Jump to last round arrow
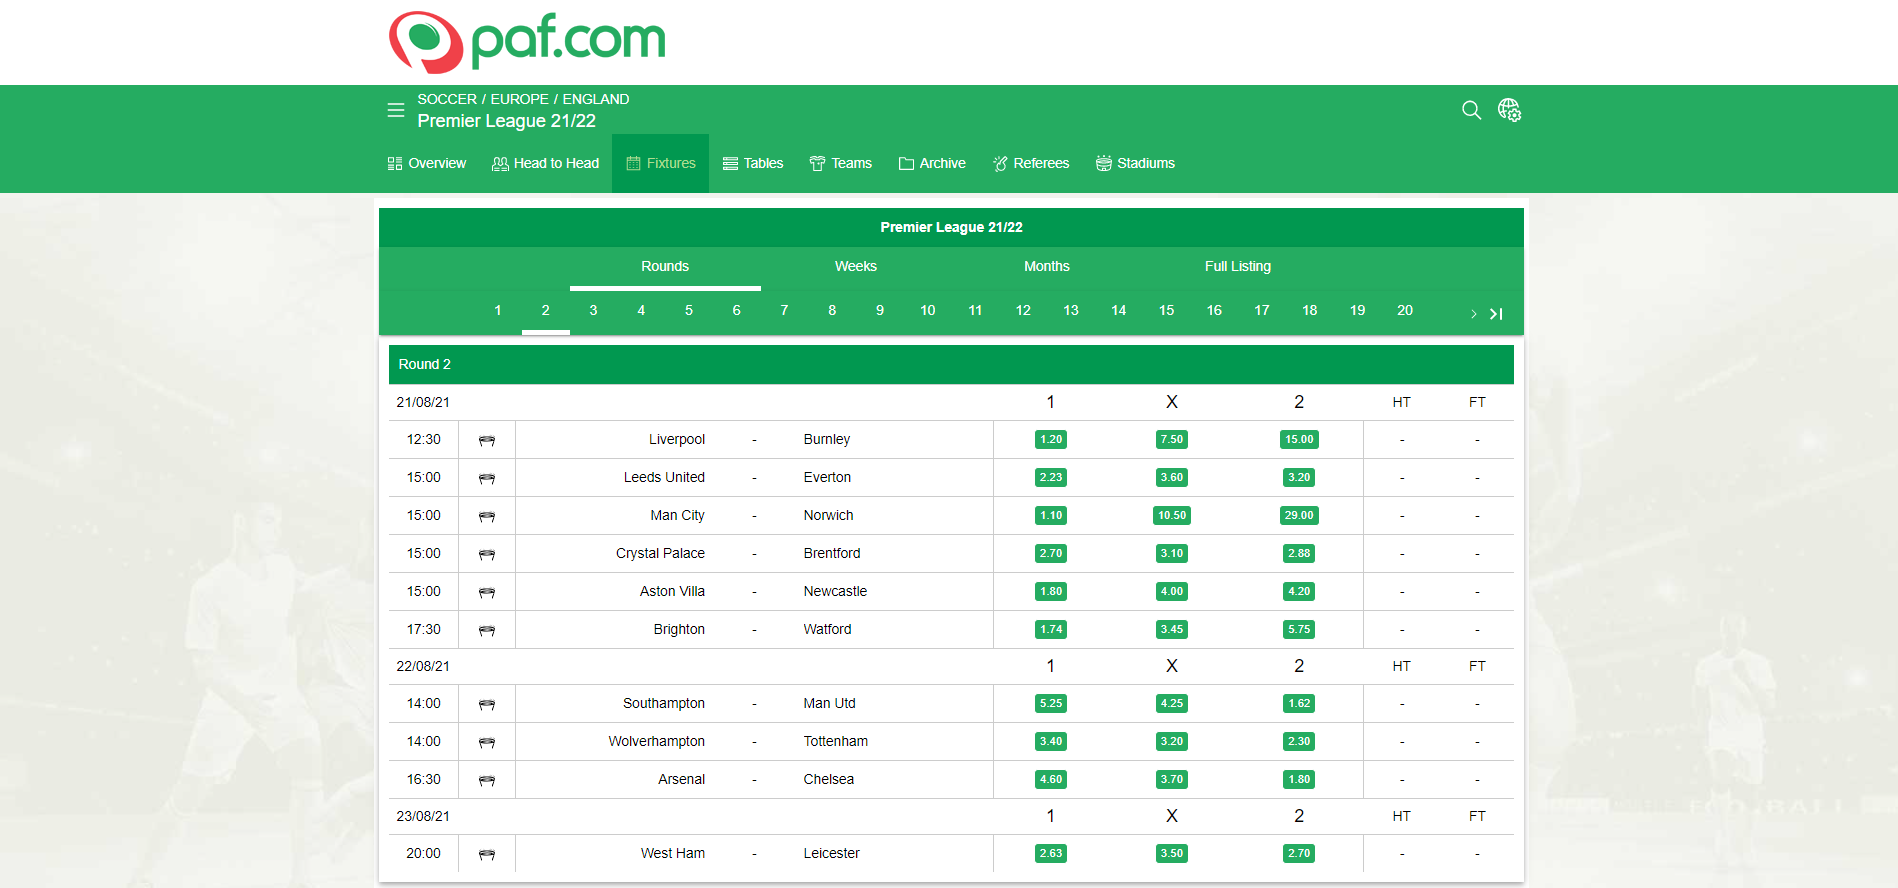This screenshot has height=888, width=1898. [1496, 314]
